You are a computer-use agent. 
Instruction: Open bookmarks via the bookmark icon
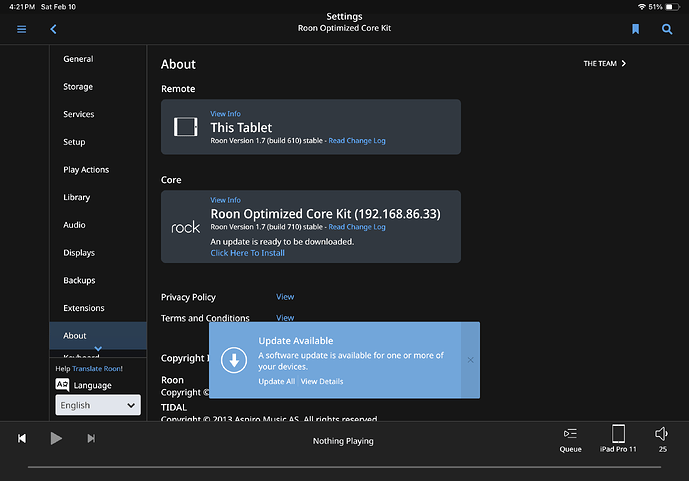[x=635, y=29]
